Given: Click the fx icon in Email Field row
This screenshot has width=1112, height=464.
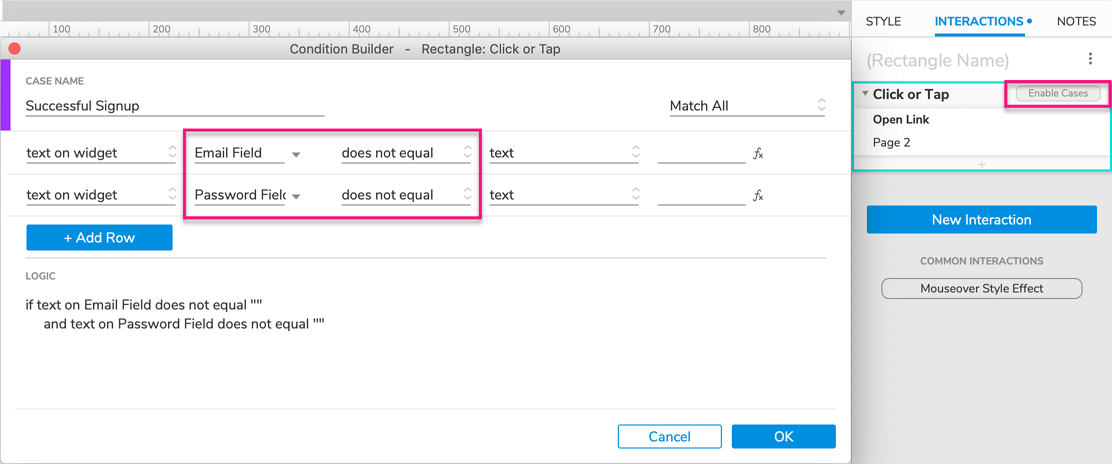Looking at the screenshot, I should pos(758,153).
